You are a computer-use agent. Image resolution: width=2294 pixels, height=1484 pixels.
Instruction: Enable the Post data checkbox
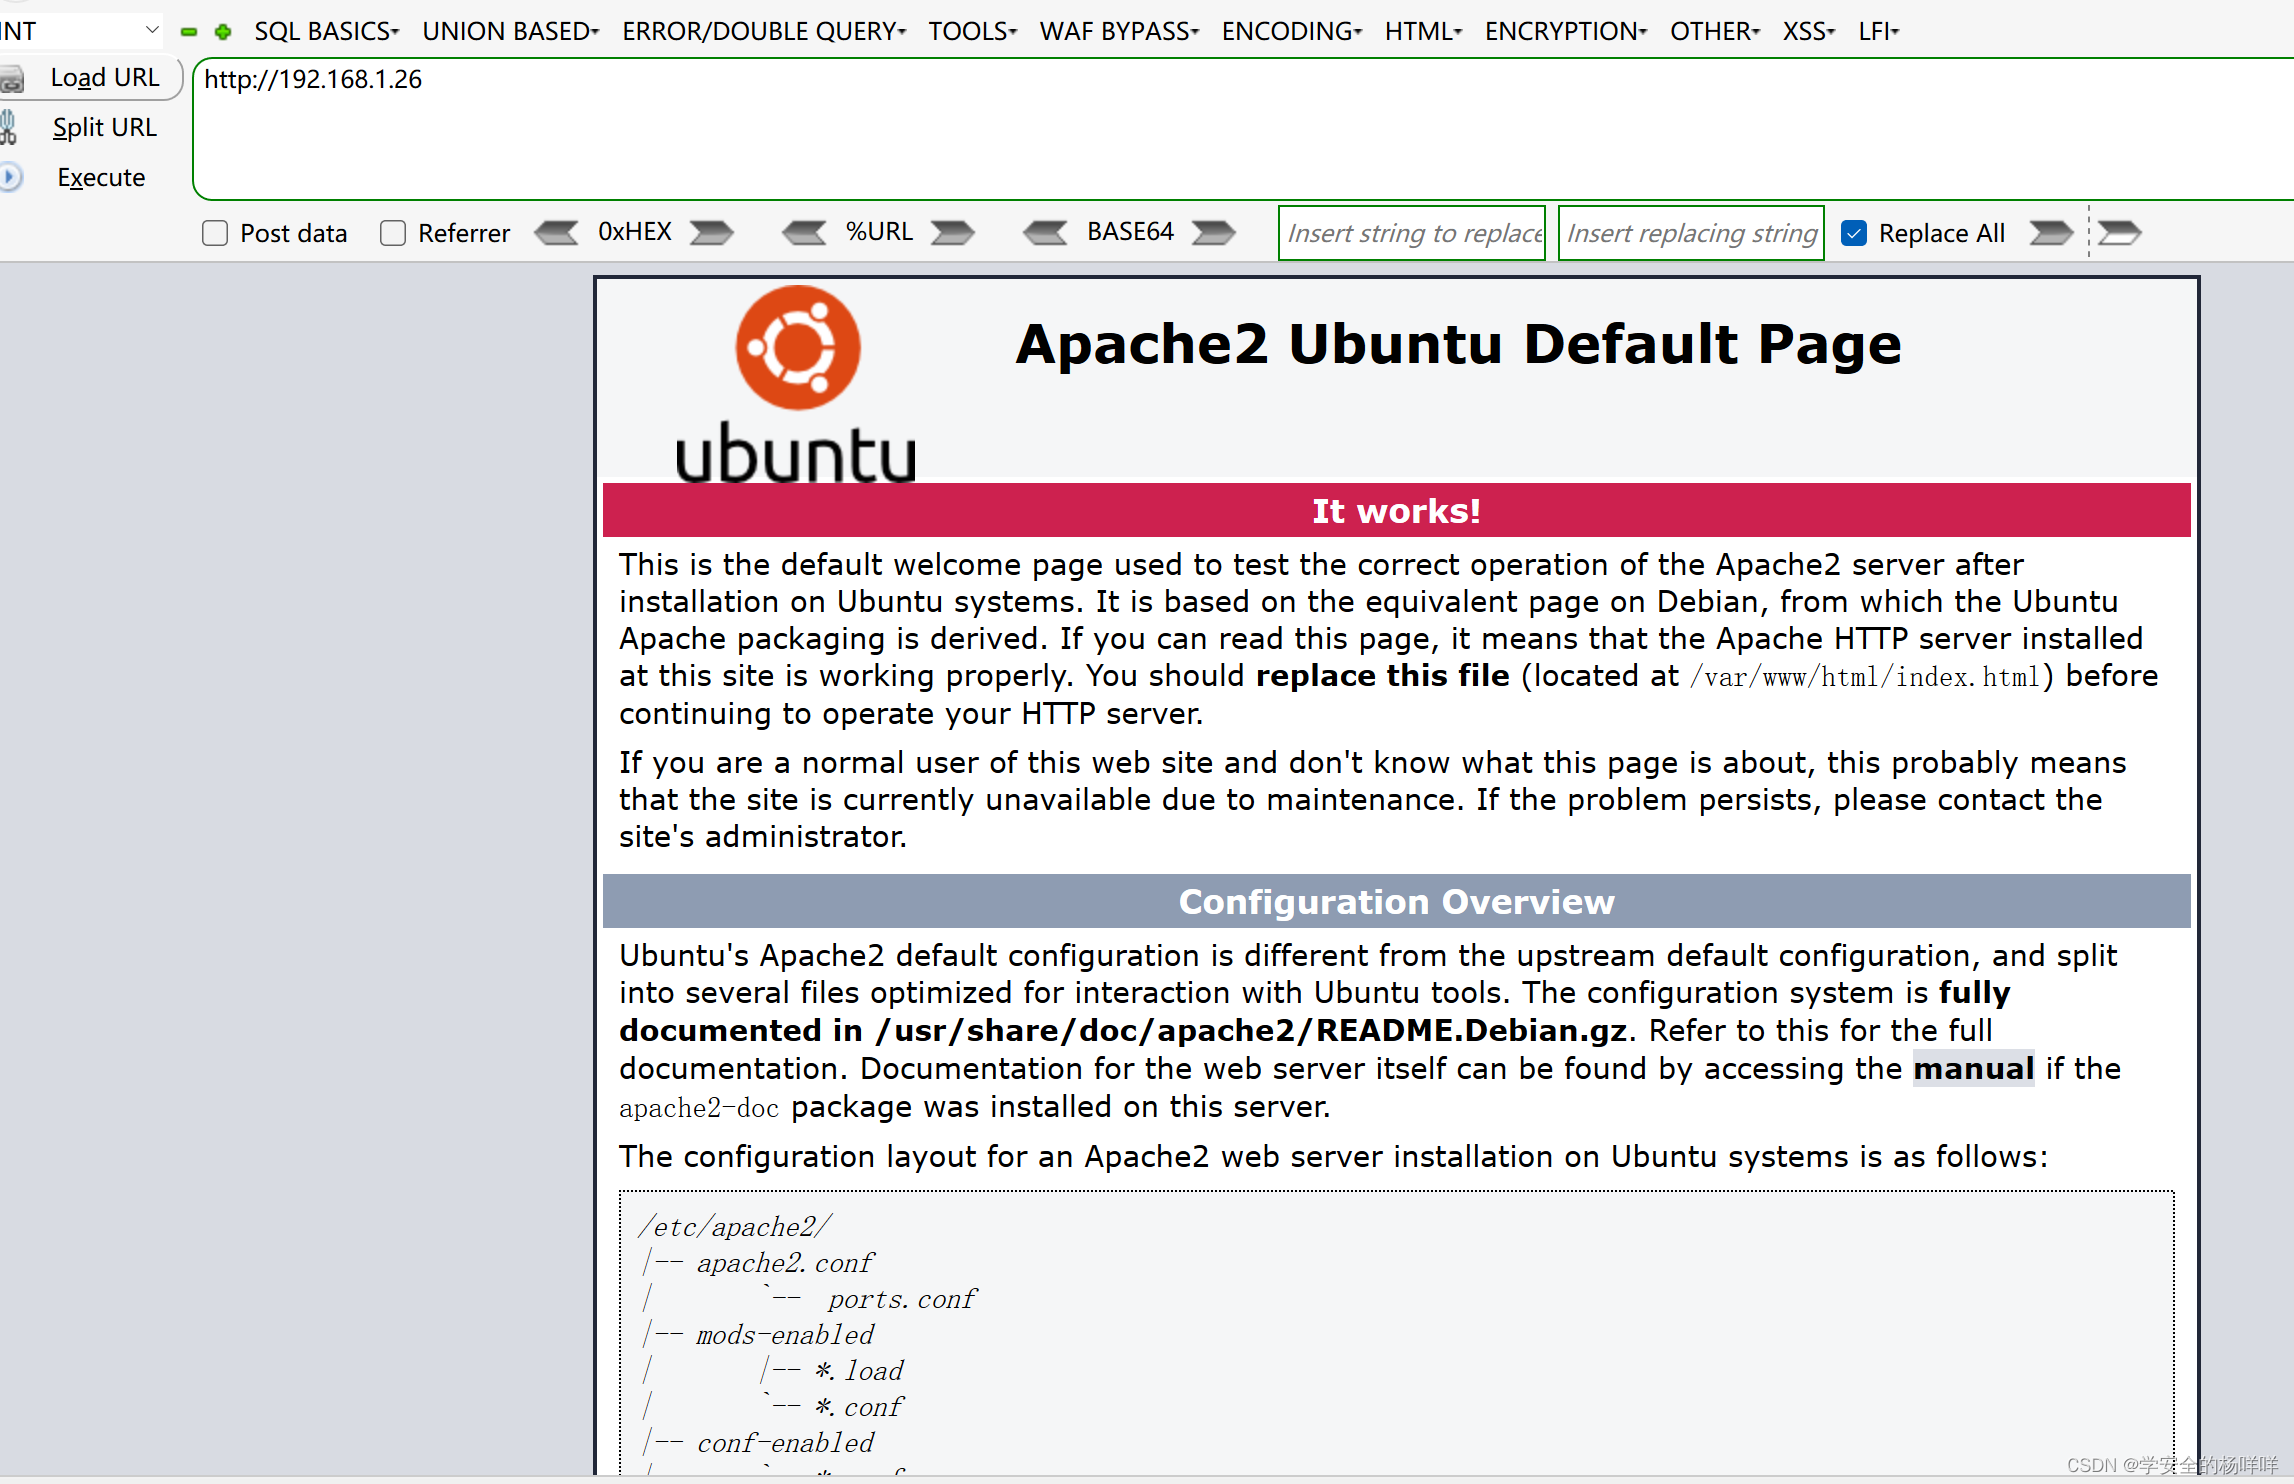tap(214, 232)
